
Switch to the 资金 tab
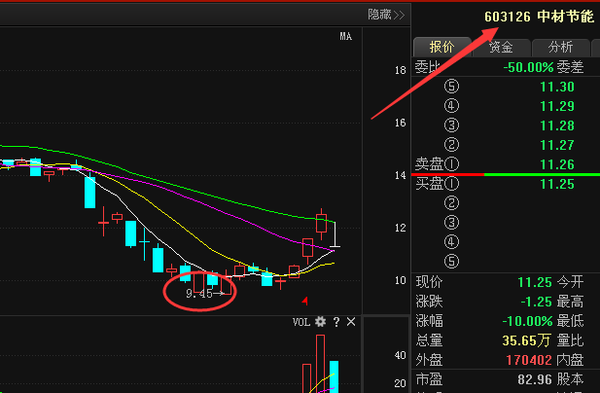point(501,47)
